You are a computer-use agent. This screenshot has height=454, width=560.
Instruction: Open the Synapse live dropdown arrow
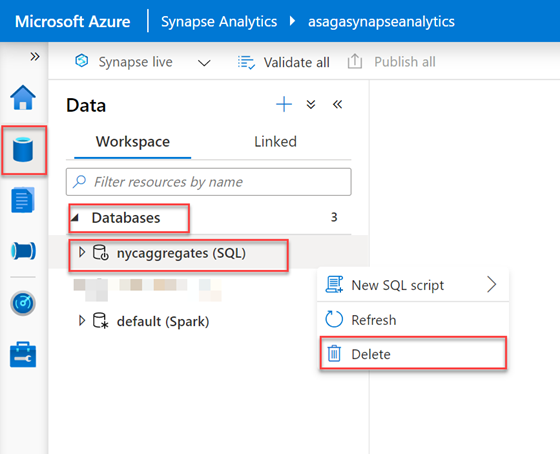click(204, 63)
